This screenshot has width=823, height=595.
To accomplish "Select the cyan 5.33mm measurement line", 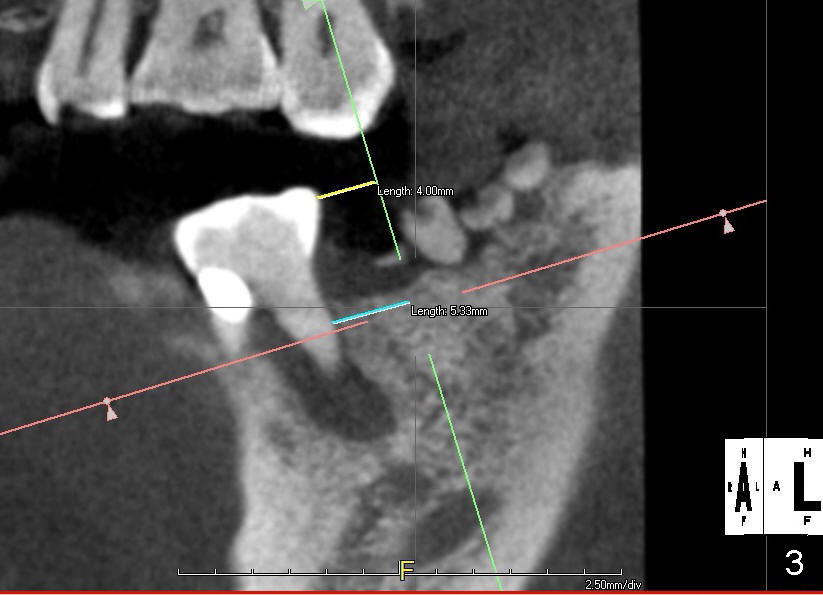I will pos(370,312).
